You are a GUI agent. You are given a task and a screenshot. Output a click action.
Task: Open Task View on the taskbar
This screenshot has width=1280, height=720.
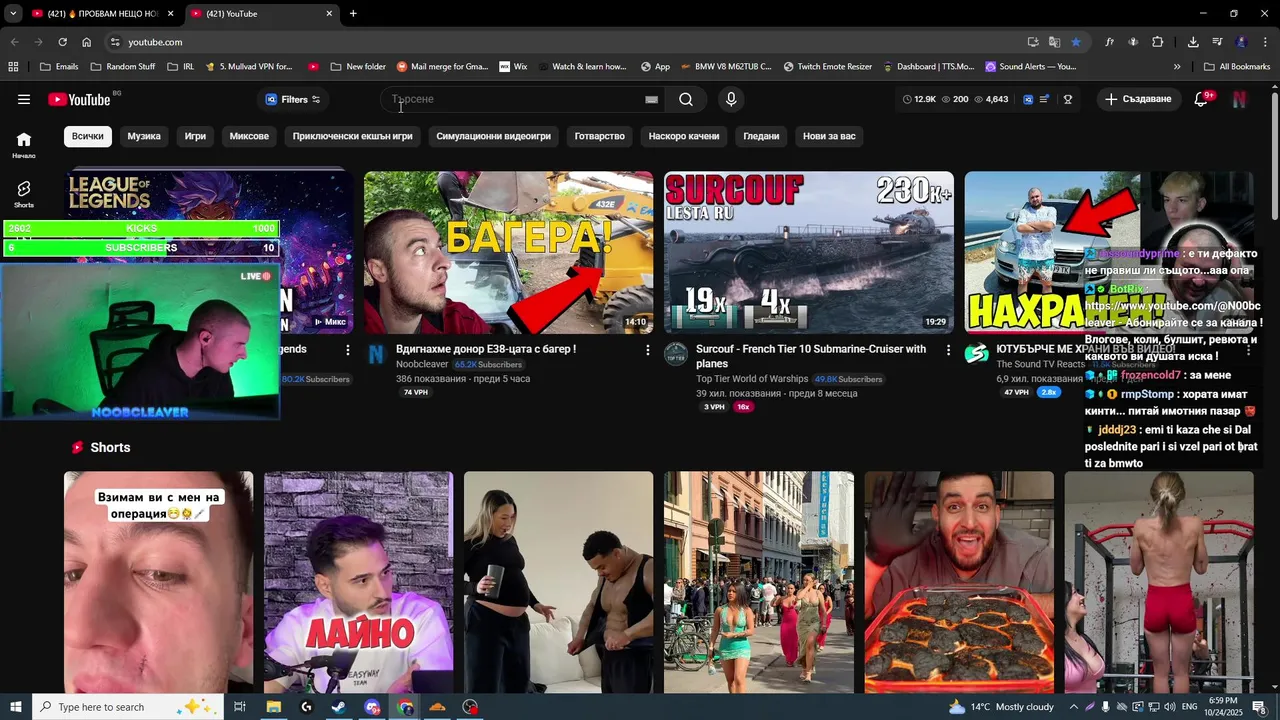(x=240, y=707)
